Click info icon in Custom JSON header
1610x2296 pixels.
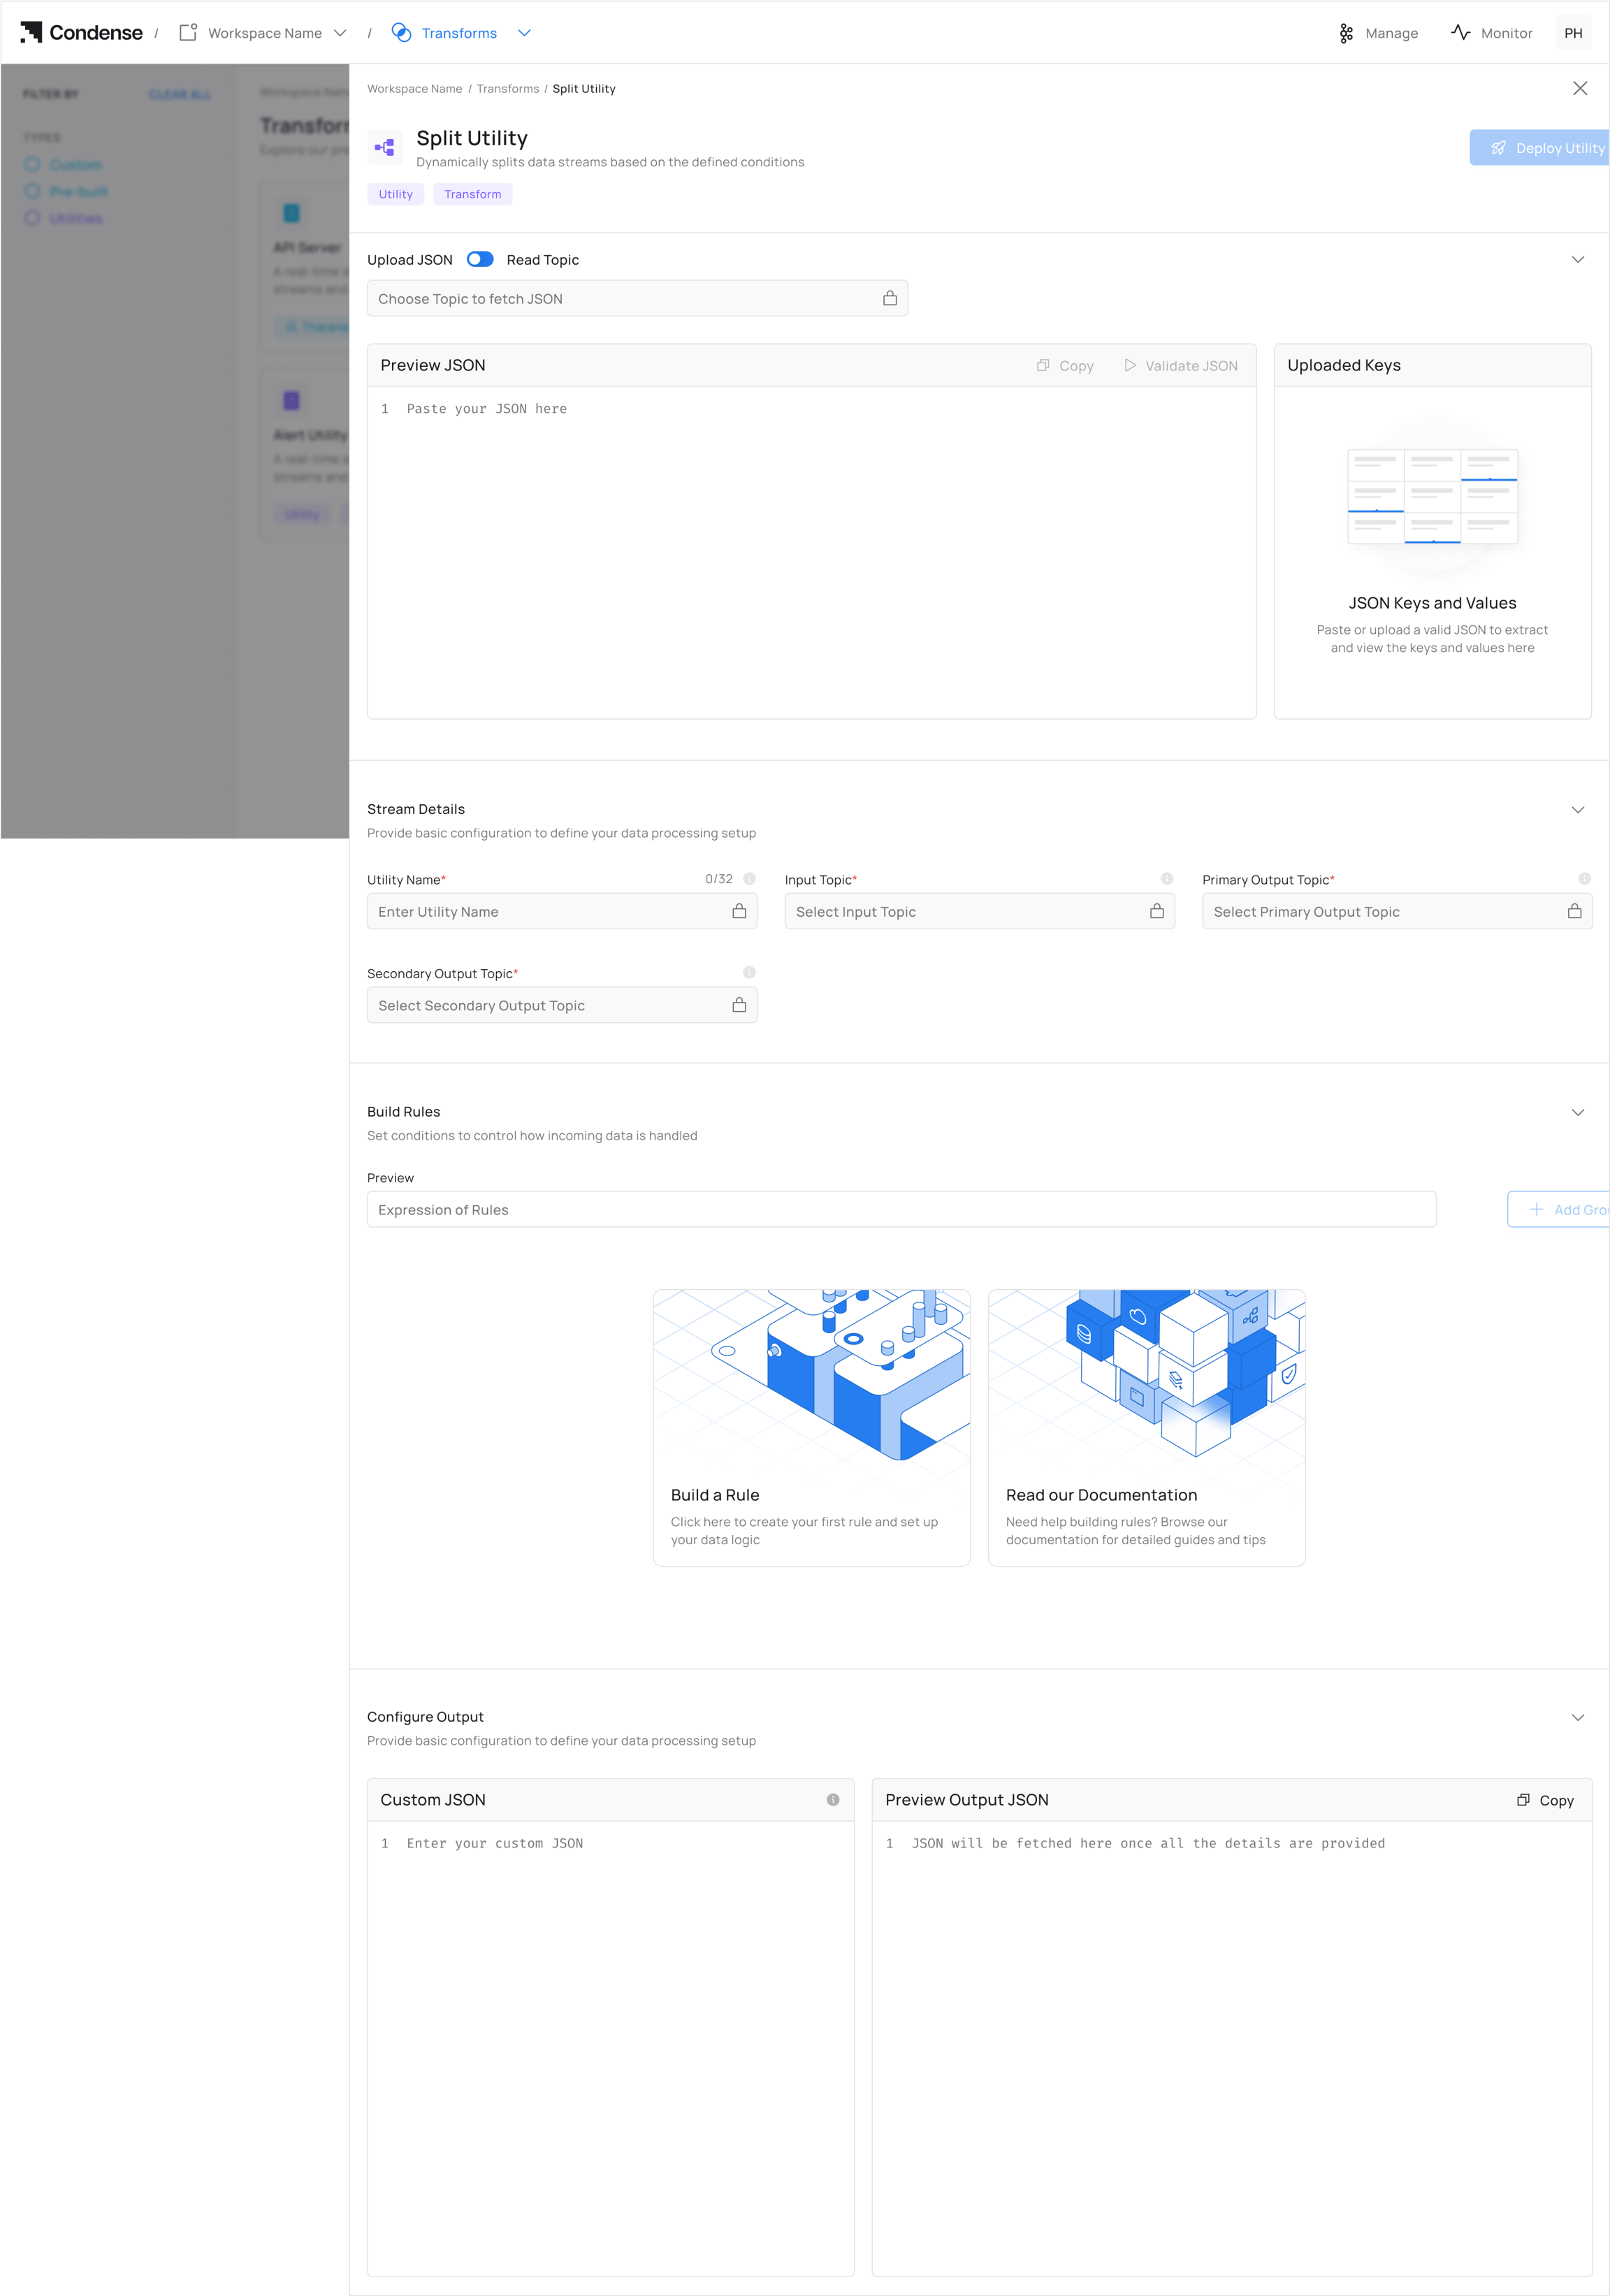click(833, 1800)
